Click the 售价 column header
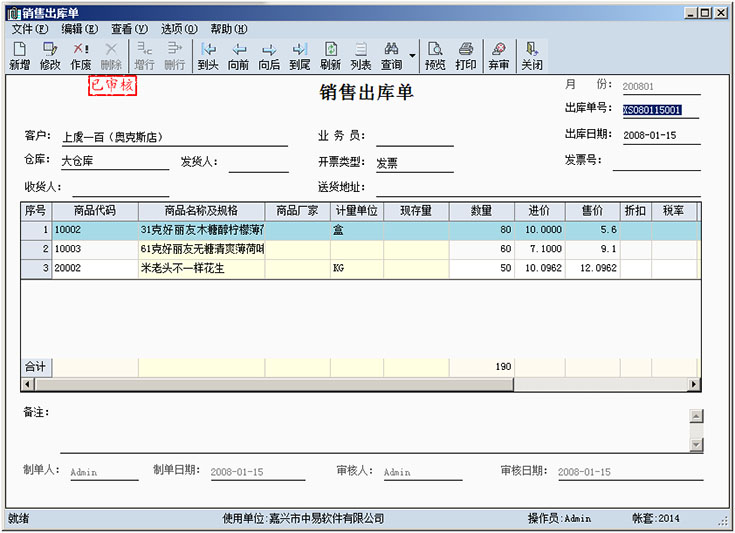 click(x=592, y=211)
